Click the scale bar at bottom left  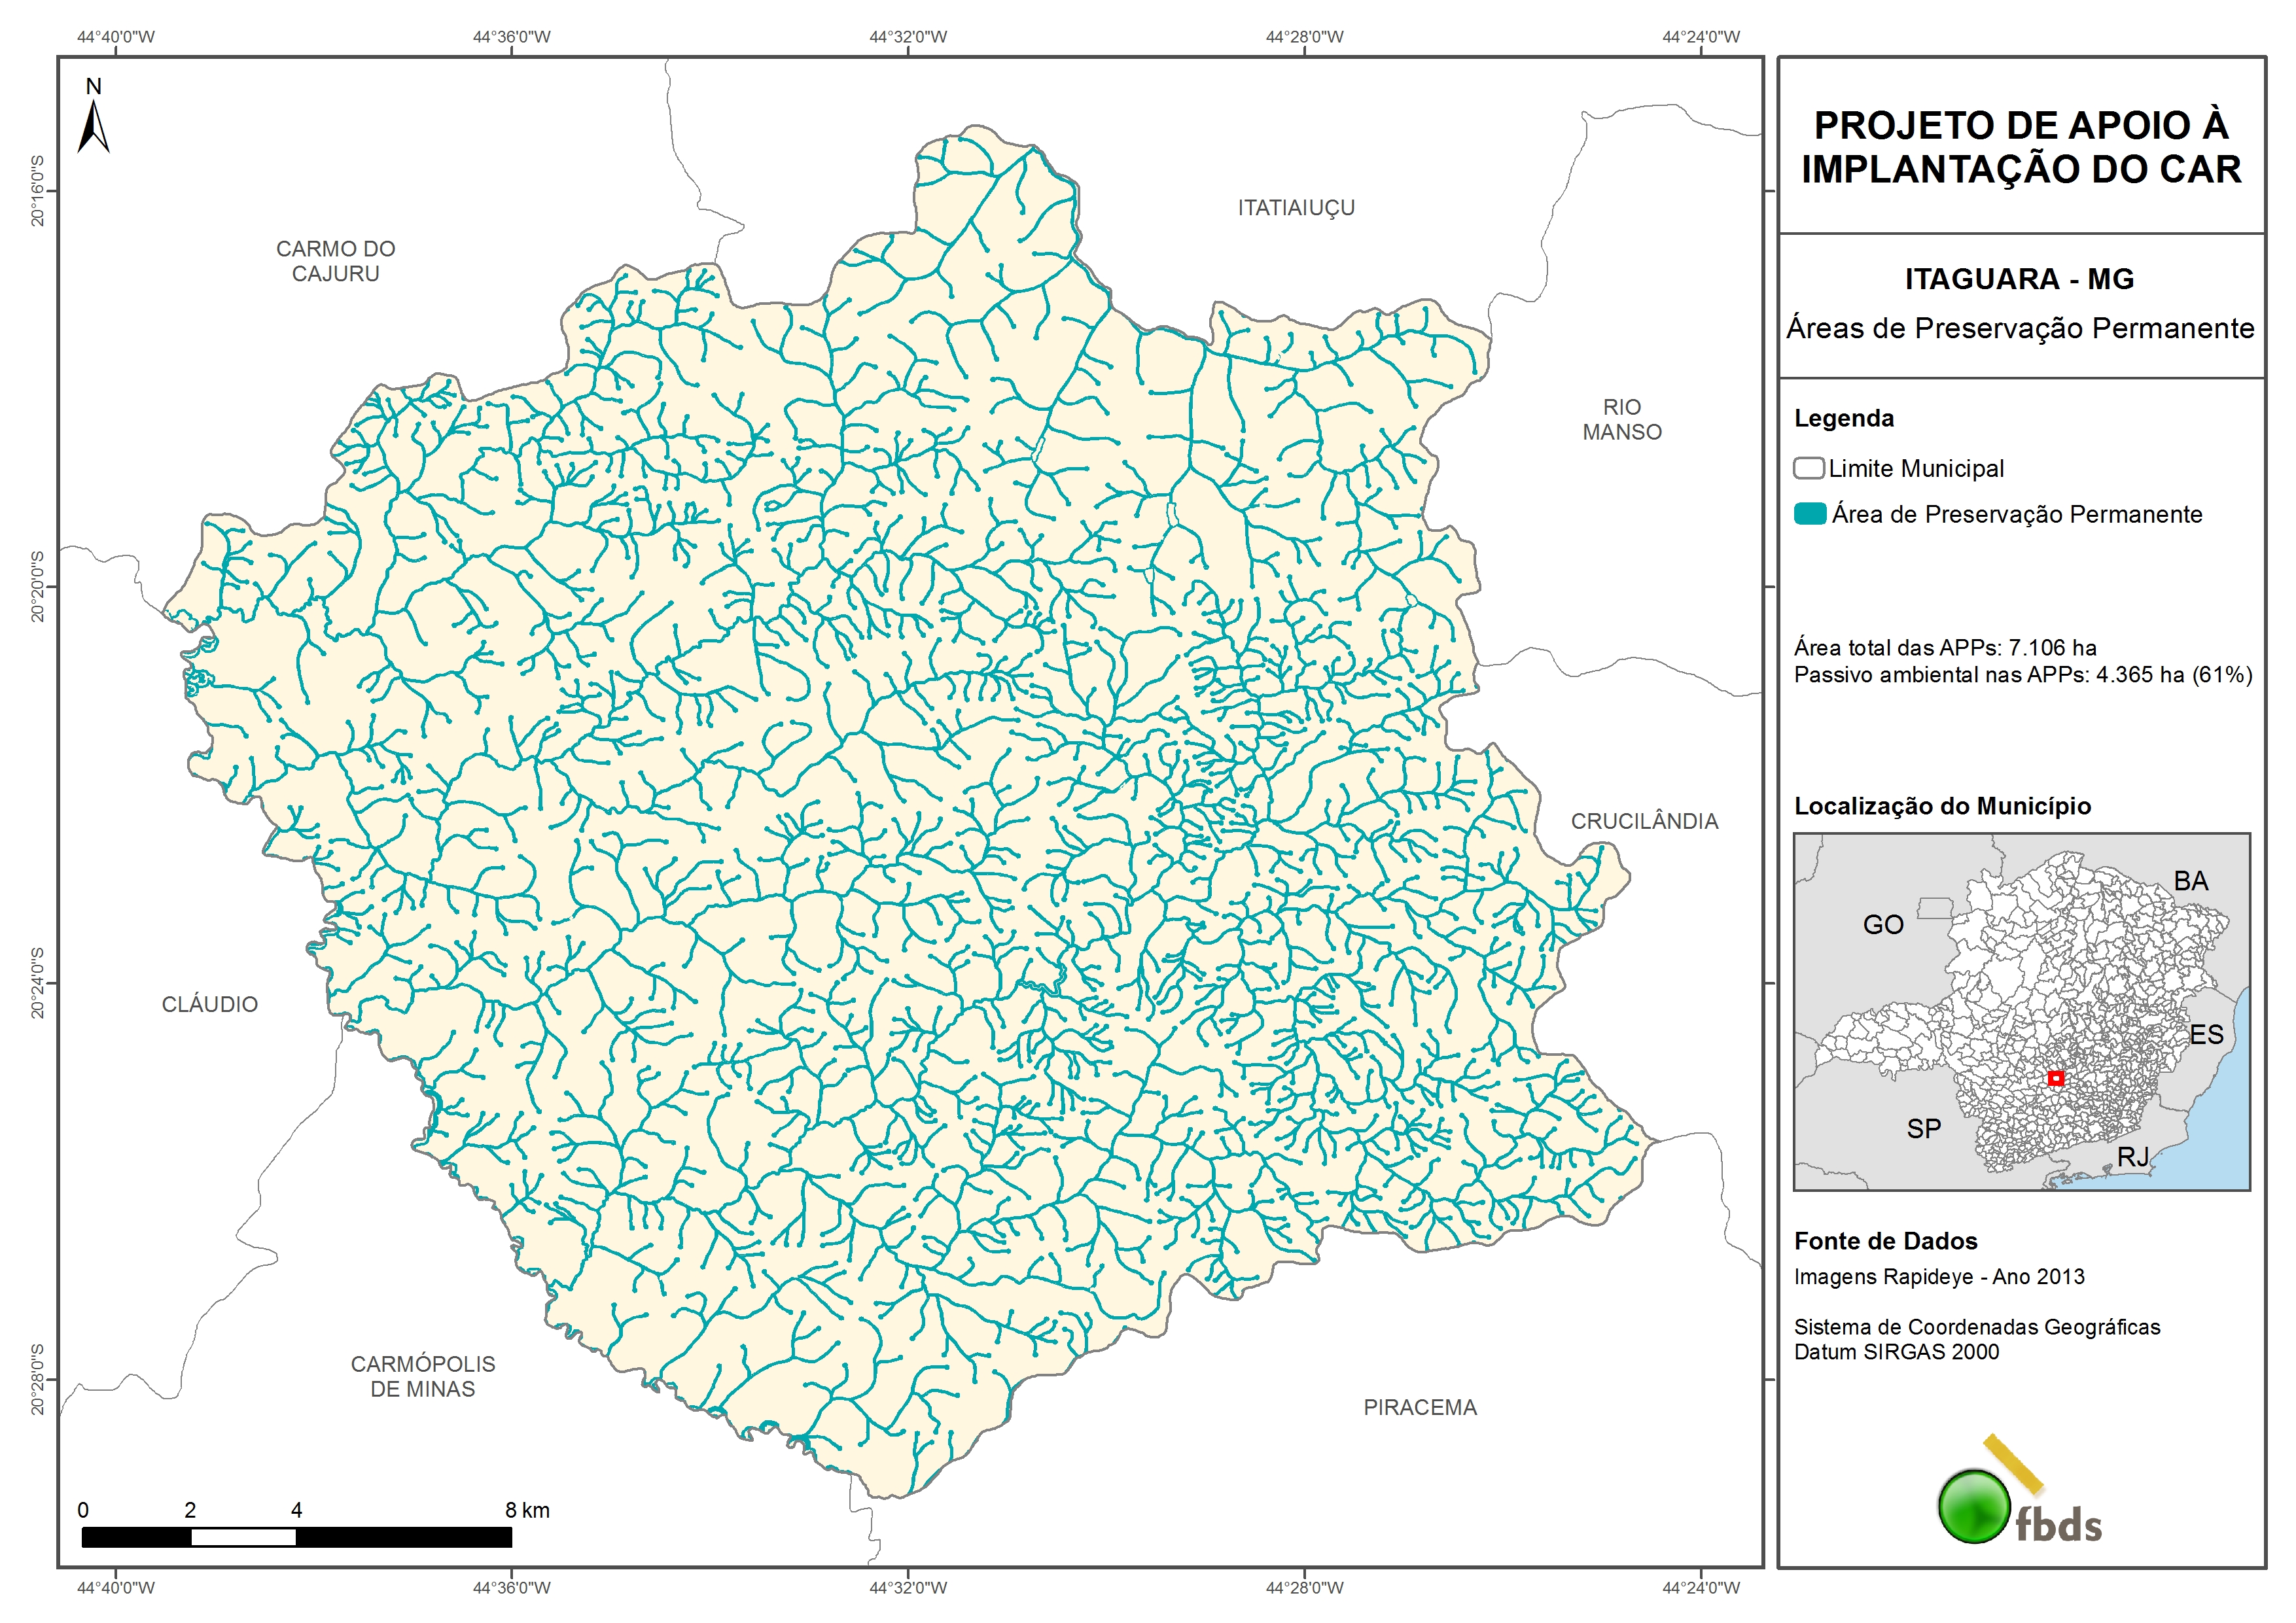click(296, 1537)
